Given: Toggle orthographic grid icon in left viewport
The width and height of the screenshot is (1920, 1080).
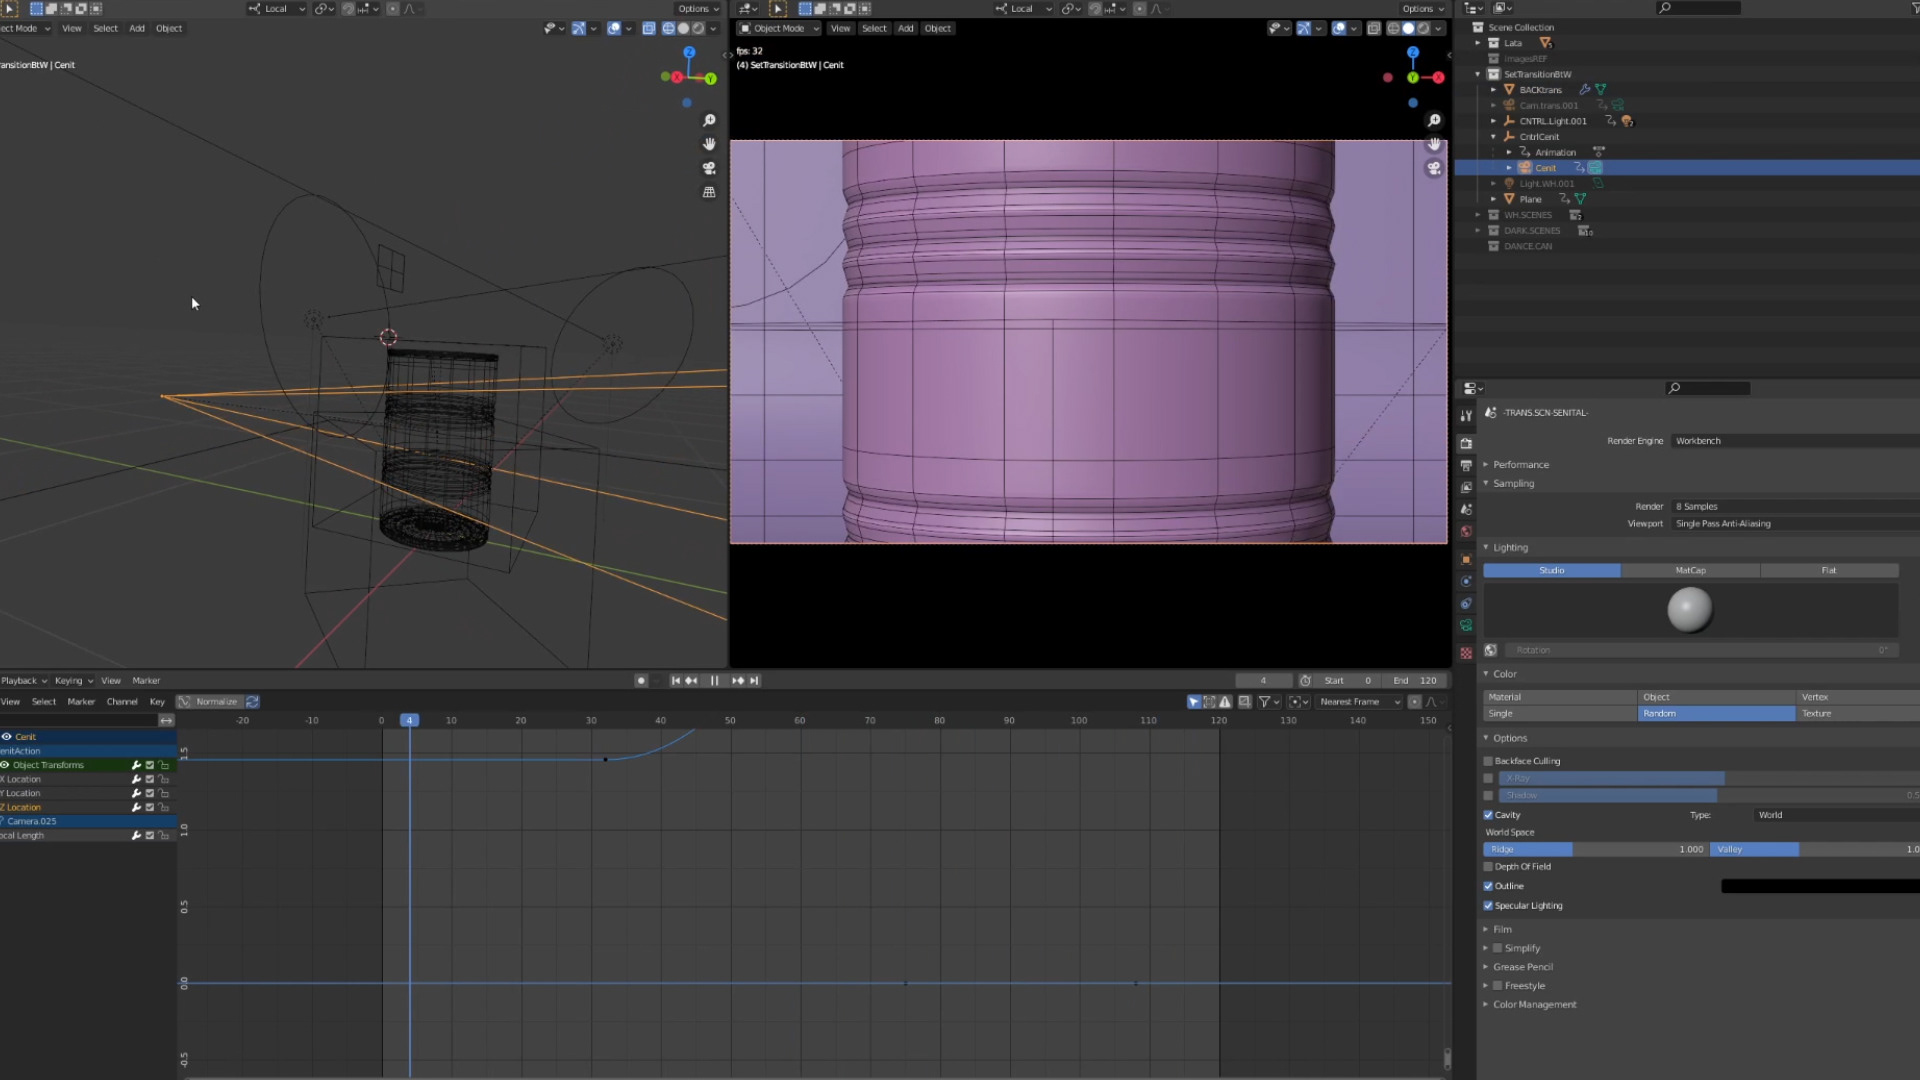Looking at the screenshot, I should coord(709,192).
